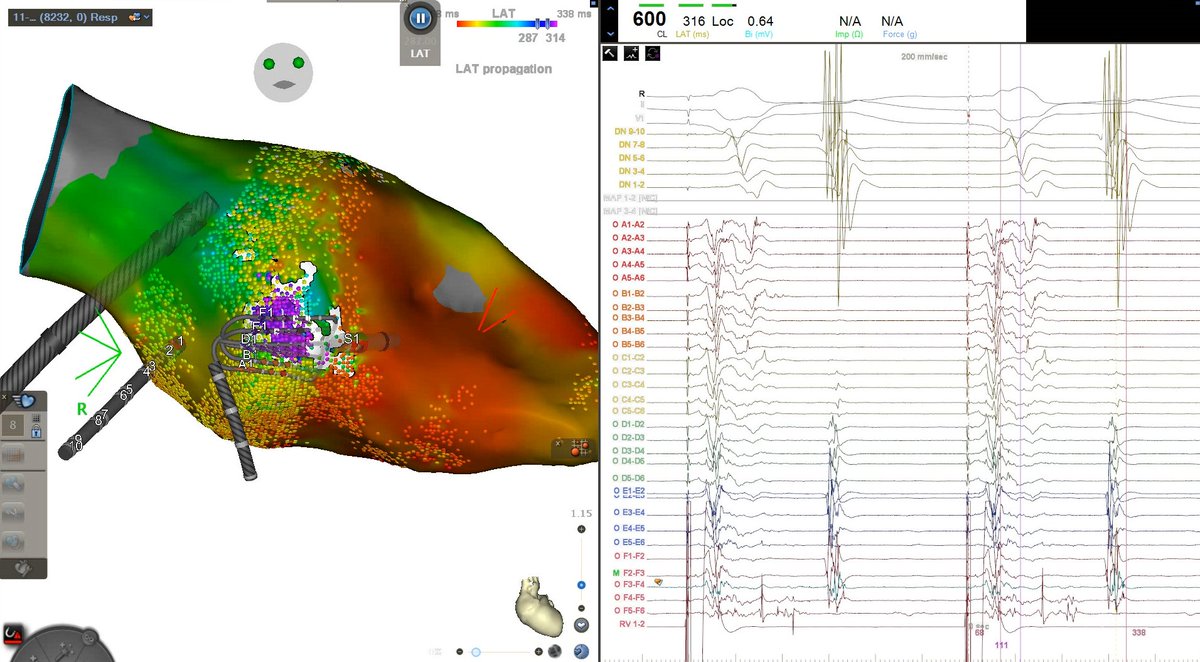Click the minus button on vertical zoom slider
1200x662 pixels.
582,606
